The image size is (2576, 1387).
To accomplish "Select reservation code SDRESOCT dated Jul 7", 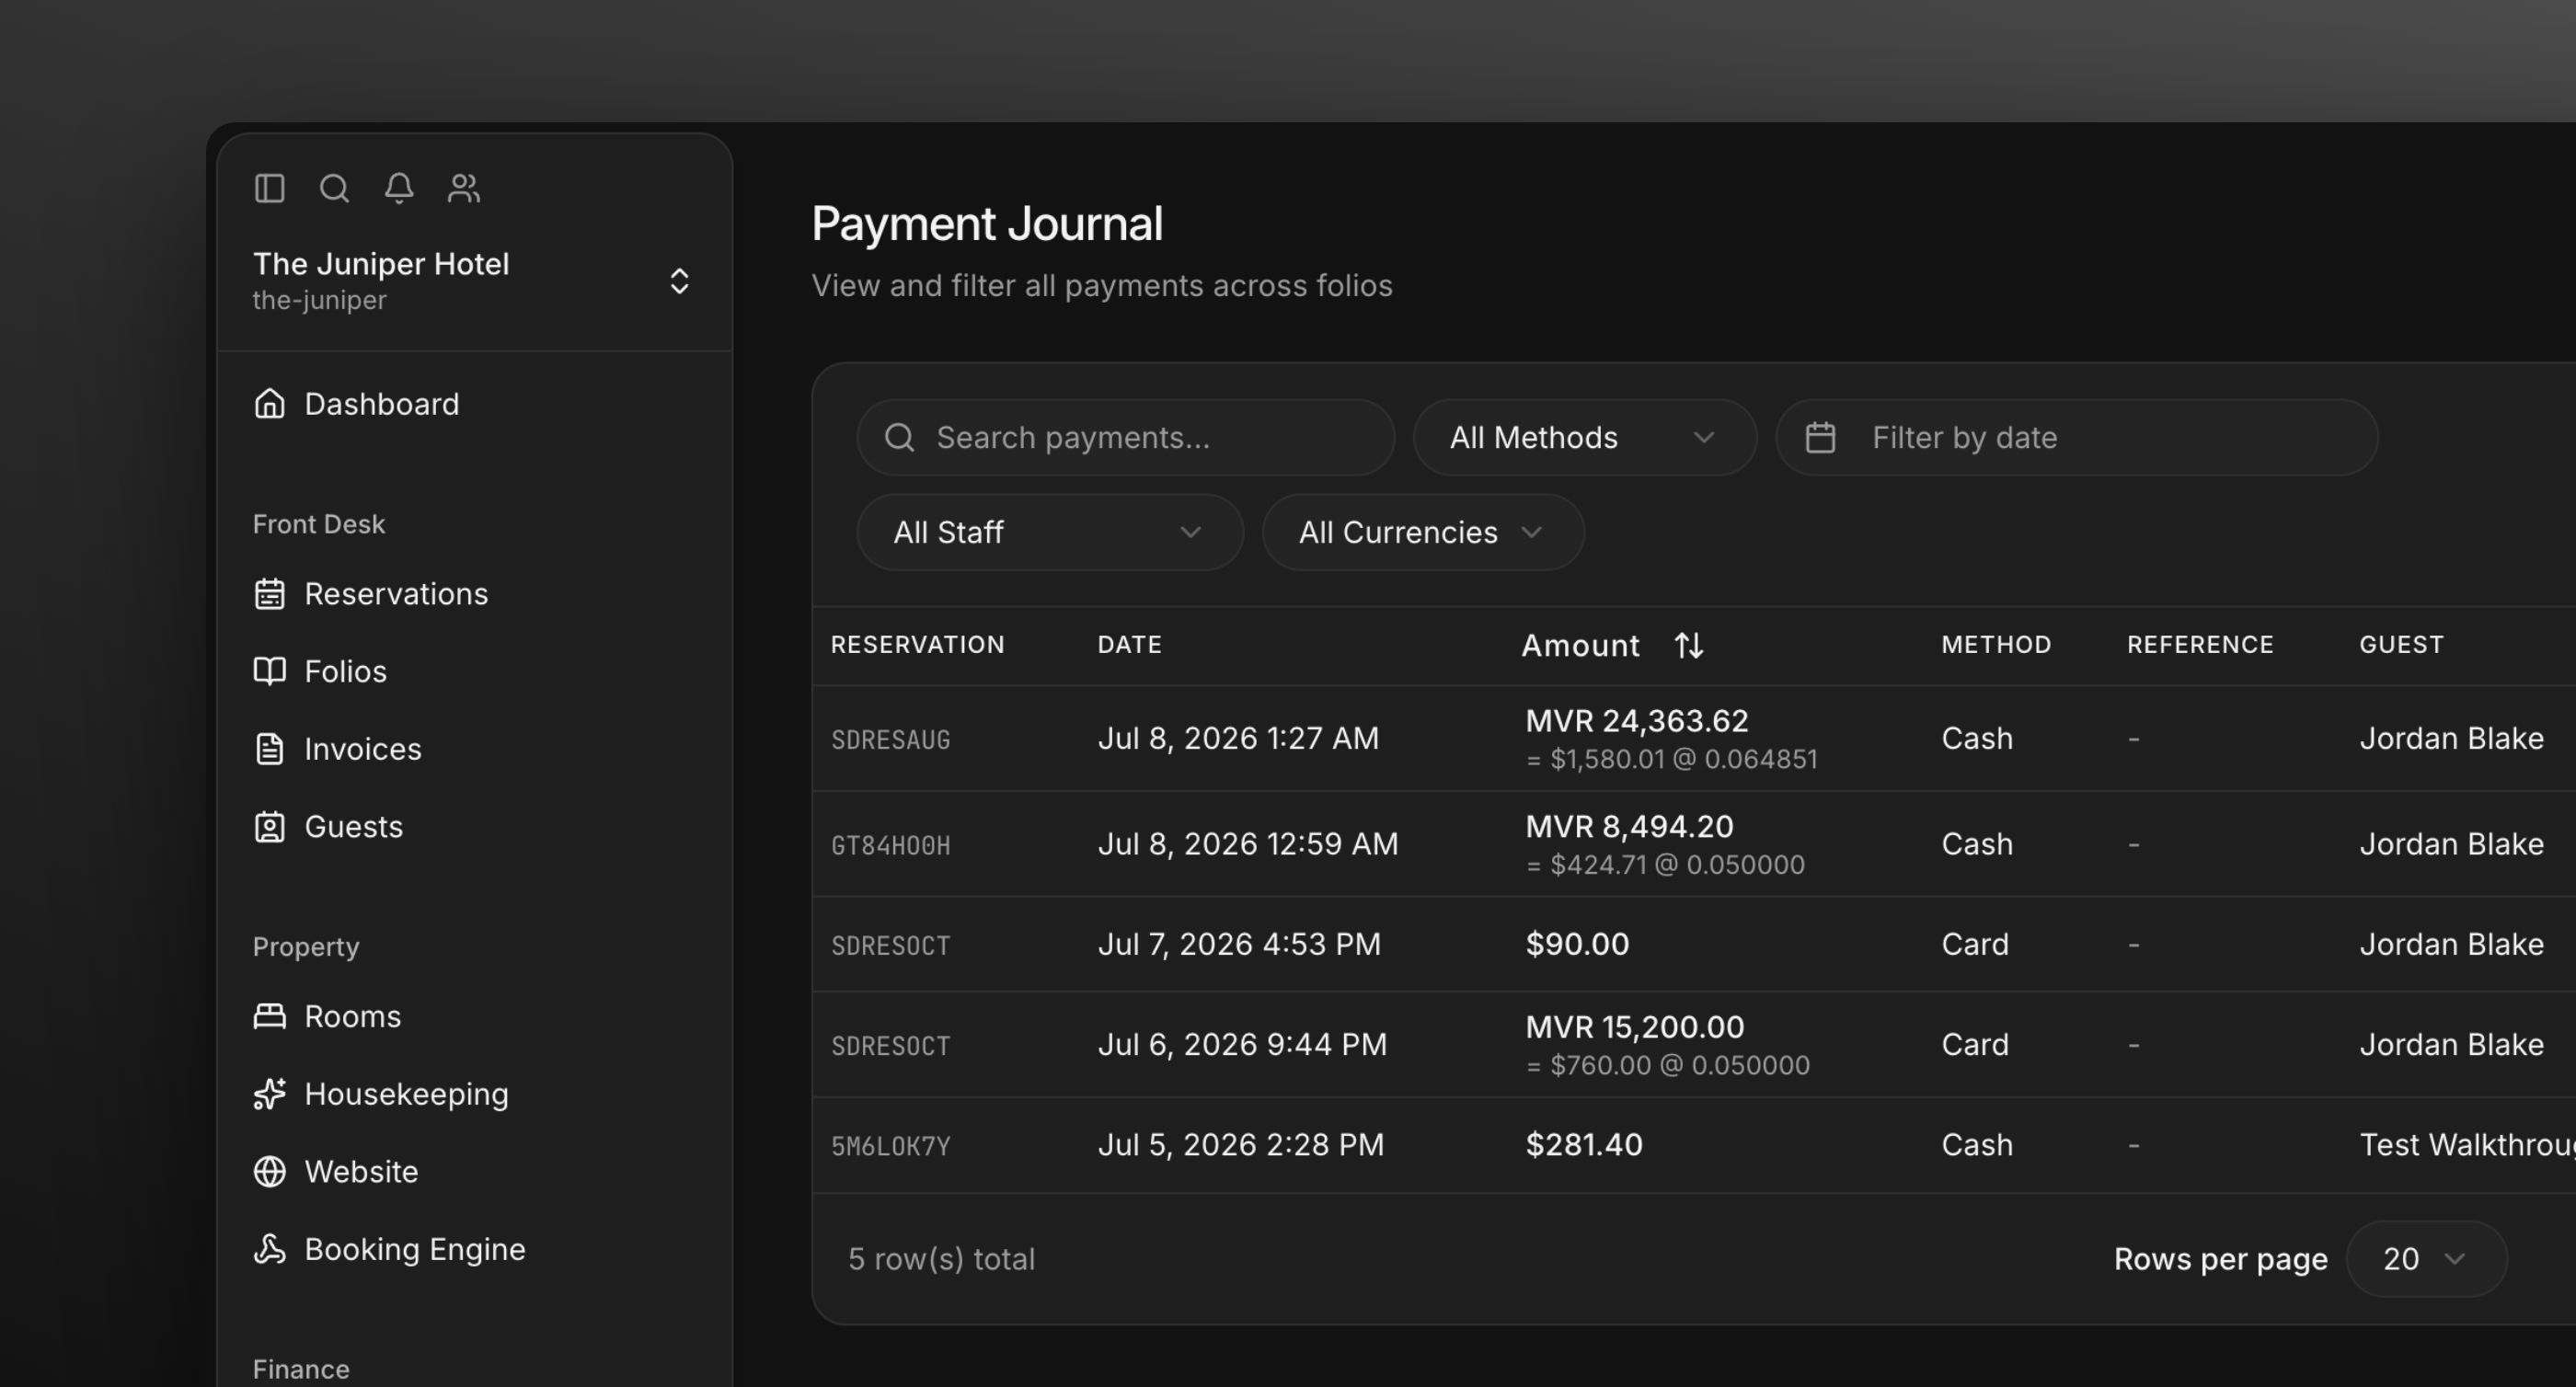I will (x=890, y=946).
